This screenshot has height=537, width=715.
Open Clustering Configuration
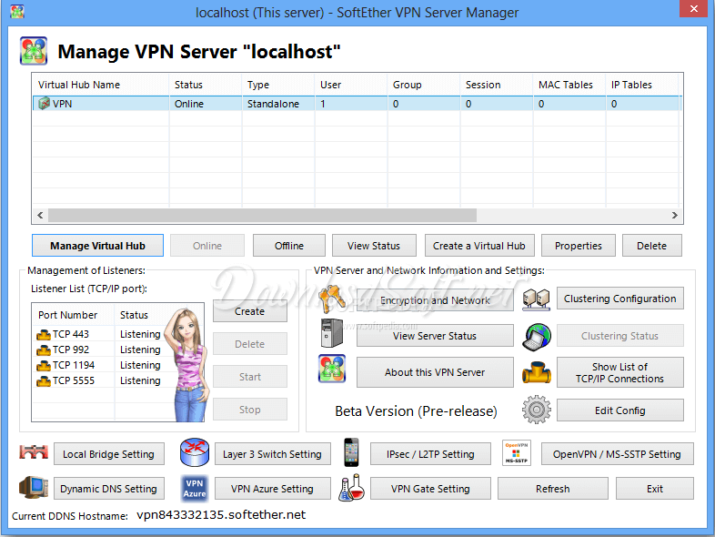click(620, 299)
